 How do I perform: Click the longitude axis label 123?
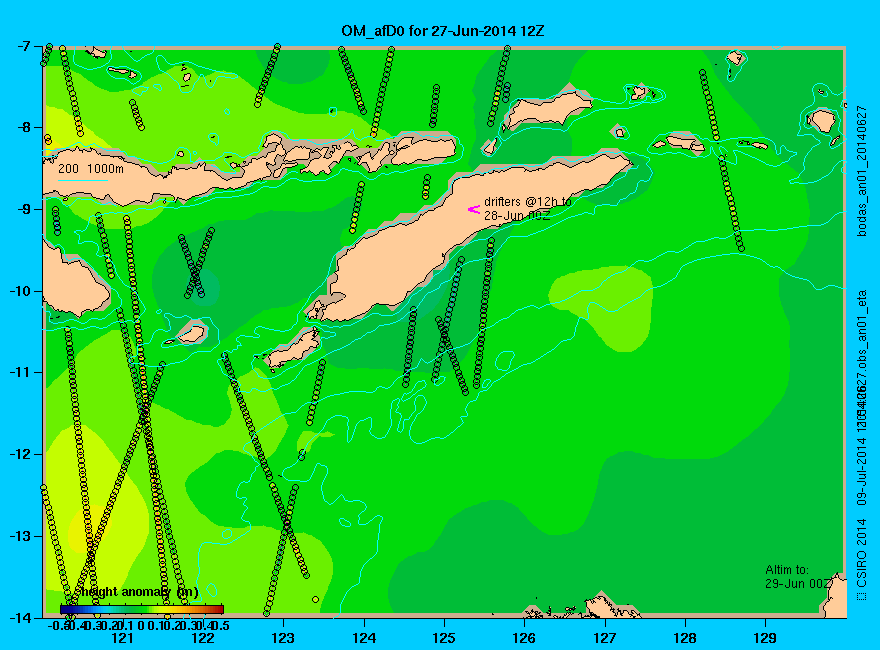tap(283, 638)
